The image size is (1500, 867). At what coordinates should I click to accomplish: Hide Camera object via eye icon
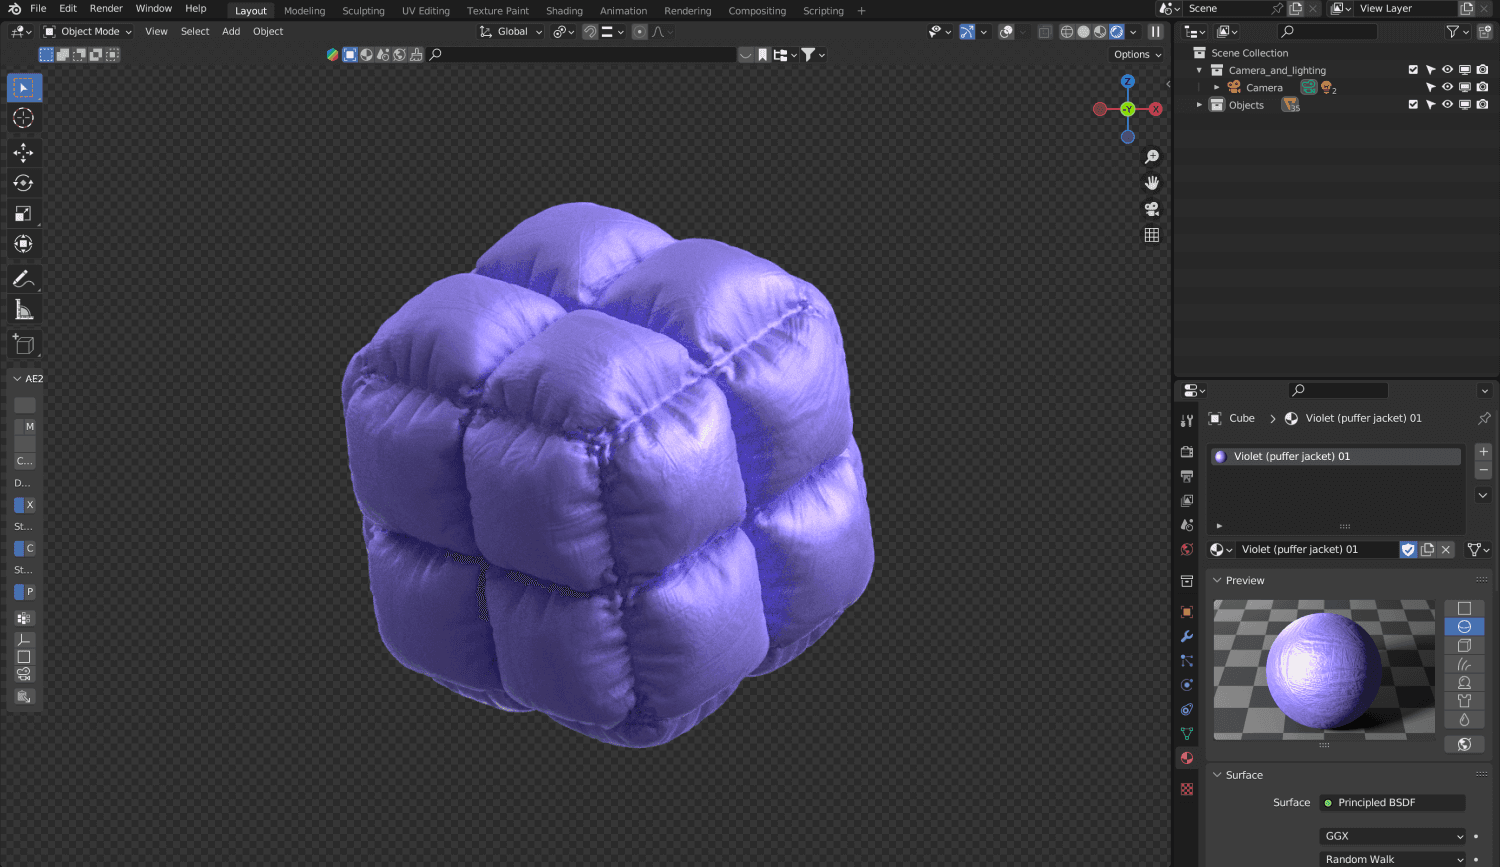point(1447,87)
